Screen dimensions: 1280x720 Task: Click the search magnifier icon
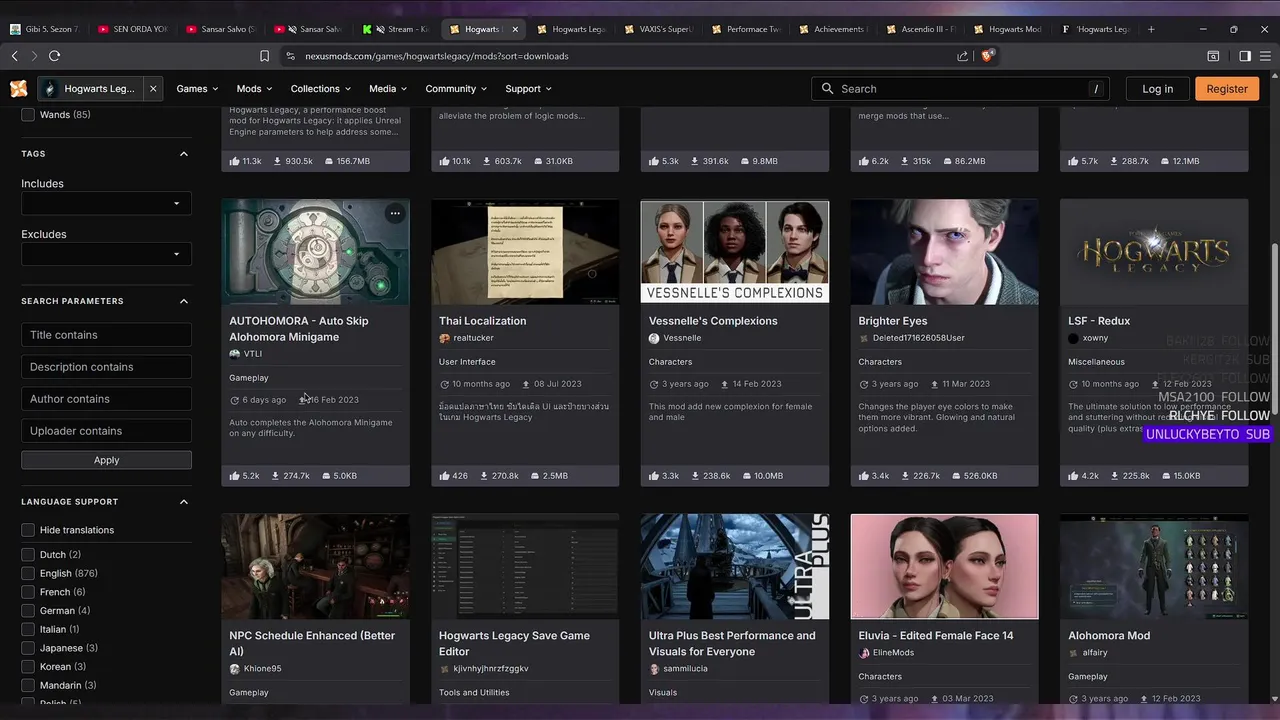coord(827,89)
